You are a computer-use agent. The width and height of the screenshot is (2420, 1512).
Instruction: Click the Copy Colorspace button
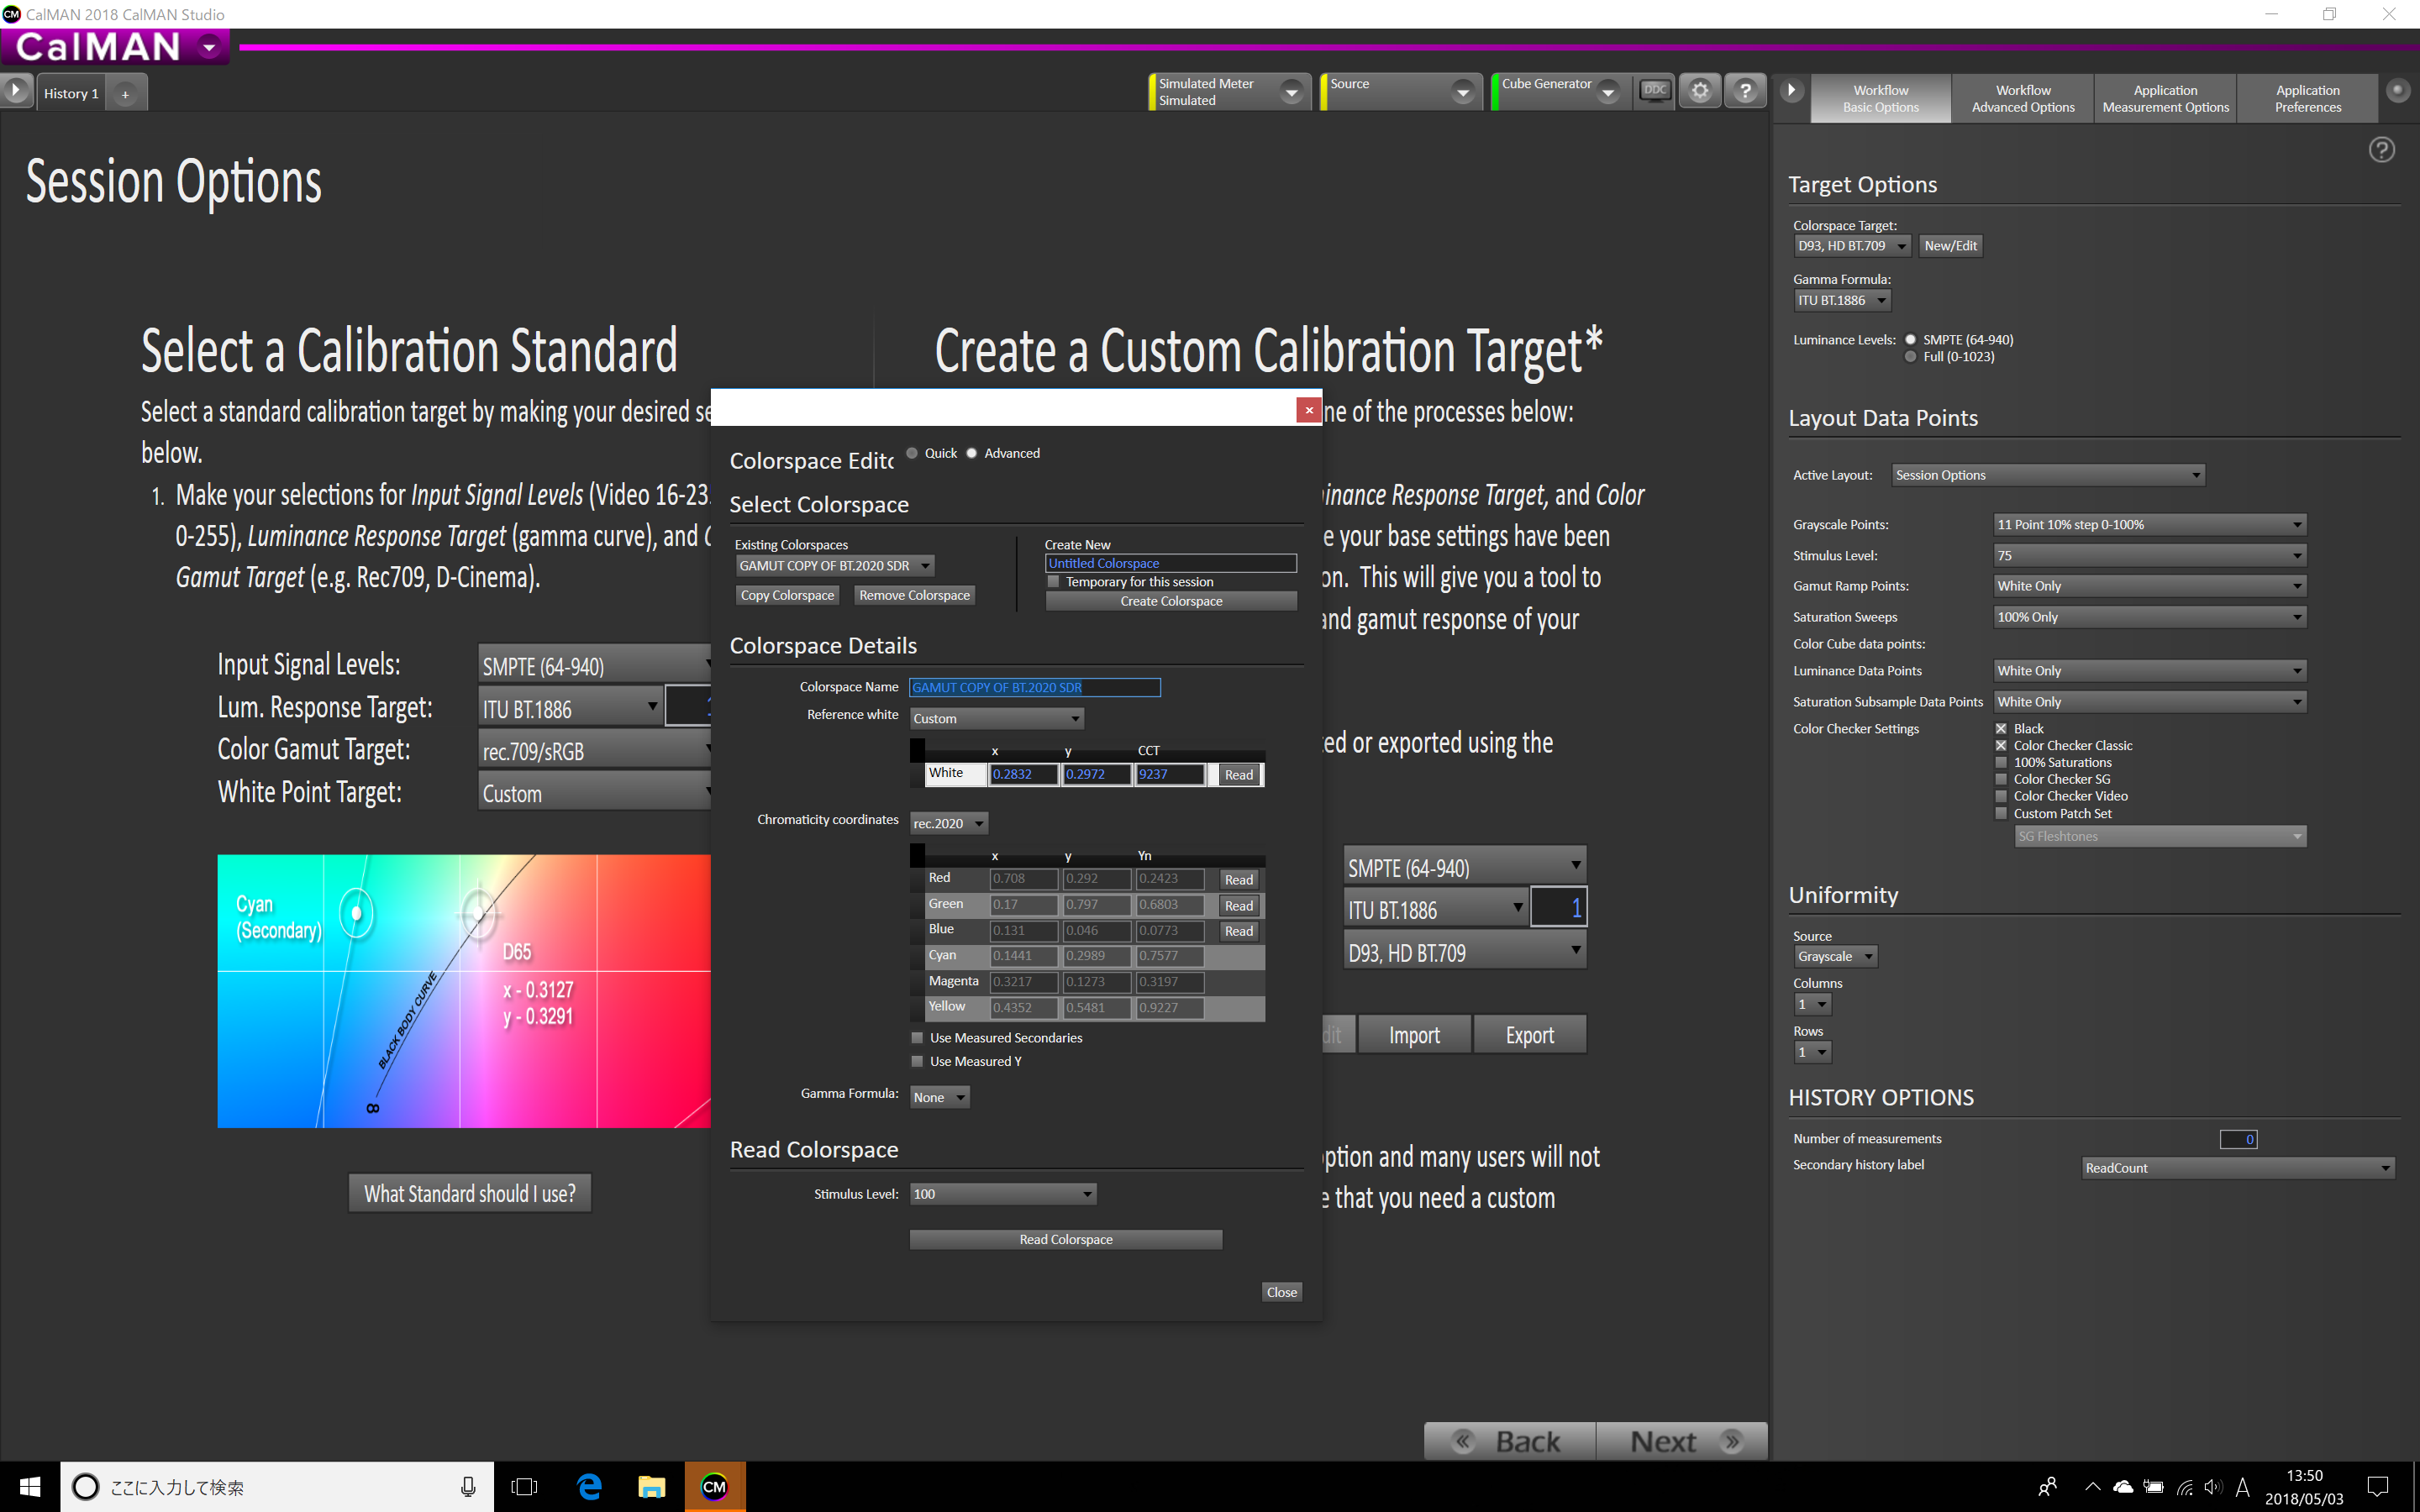click(x=787, y=595)
